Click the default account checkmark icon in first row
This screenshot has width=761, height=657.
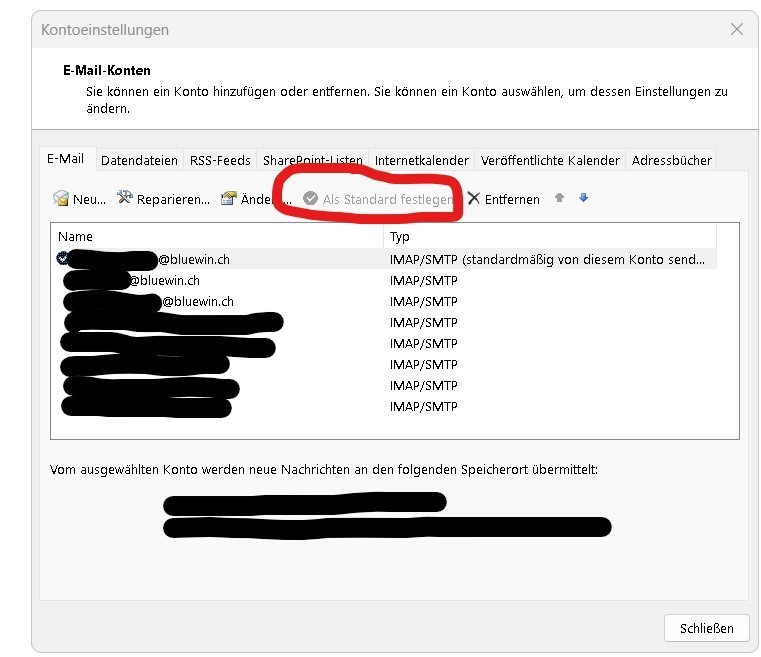point(63,258)
